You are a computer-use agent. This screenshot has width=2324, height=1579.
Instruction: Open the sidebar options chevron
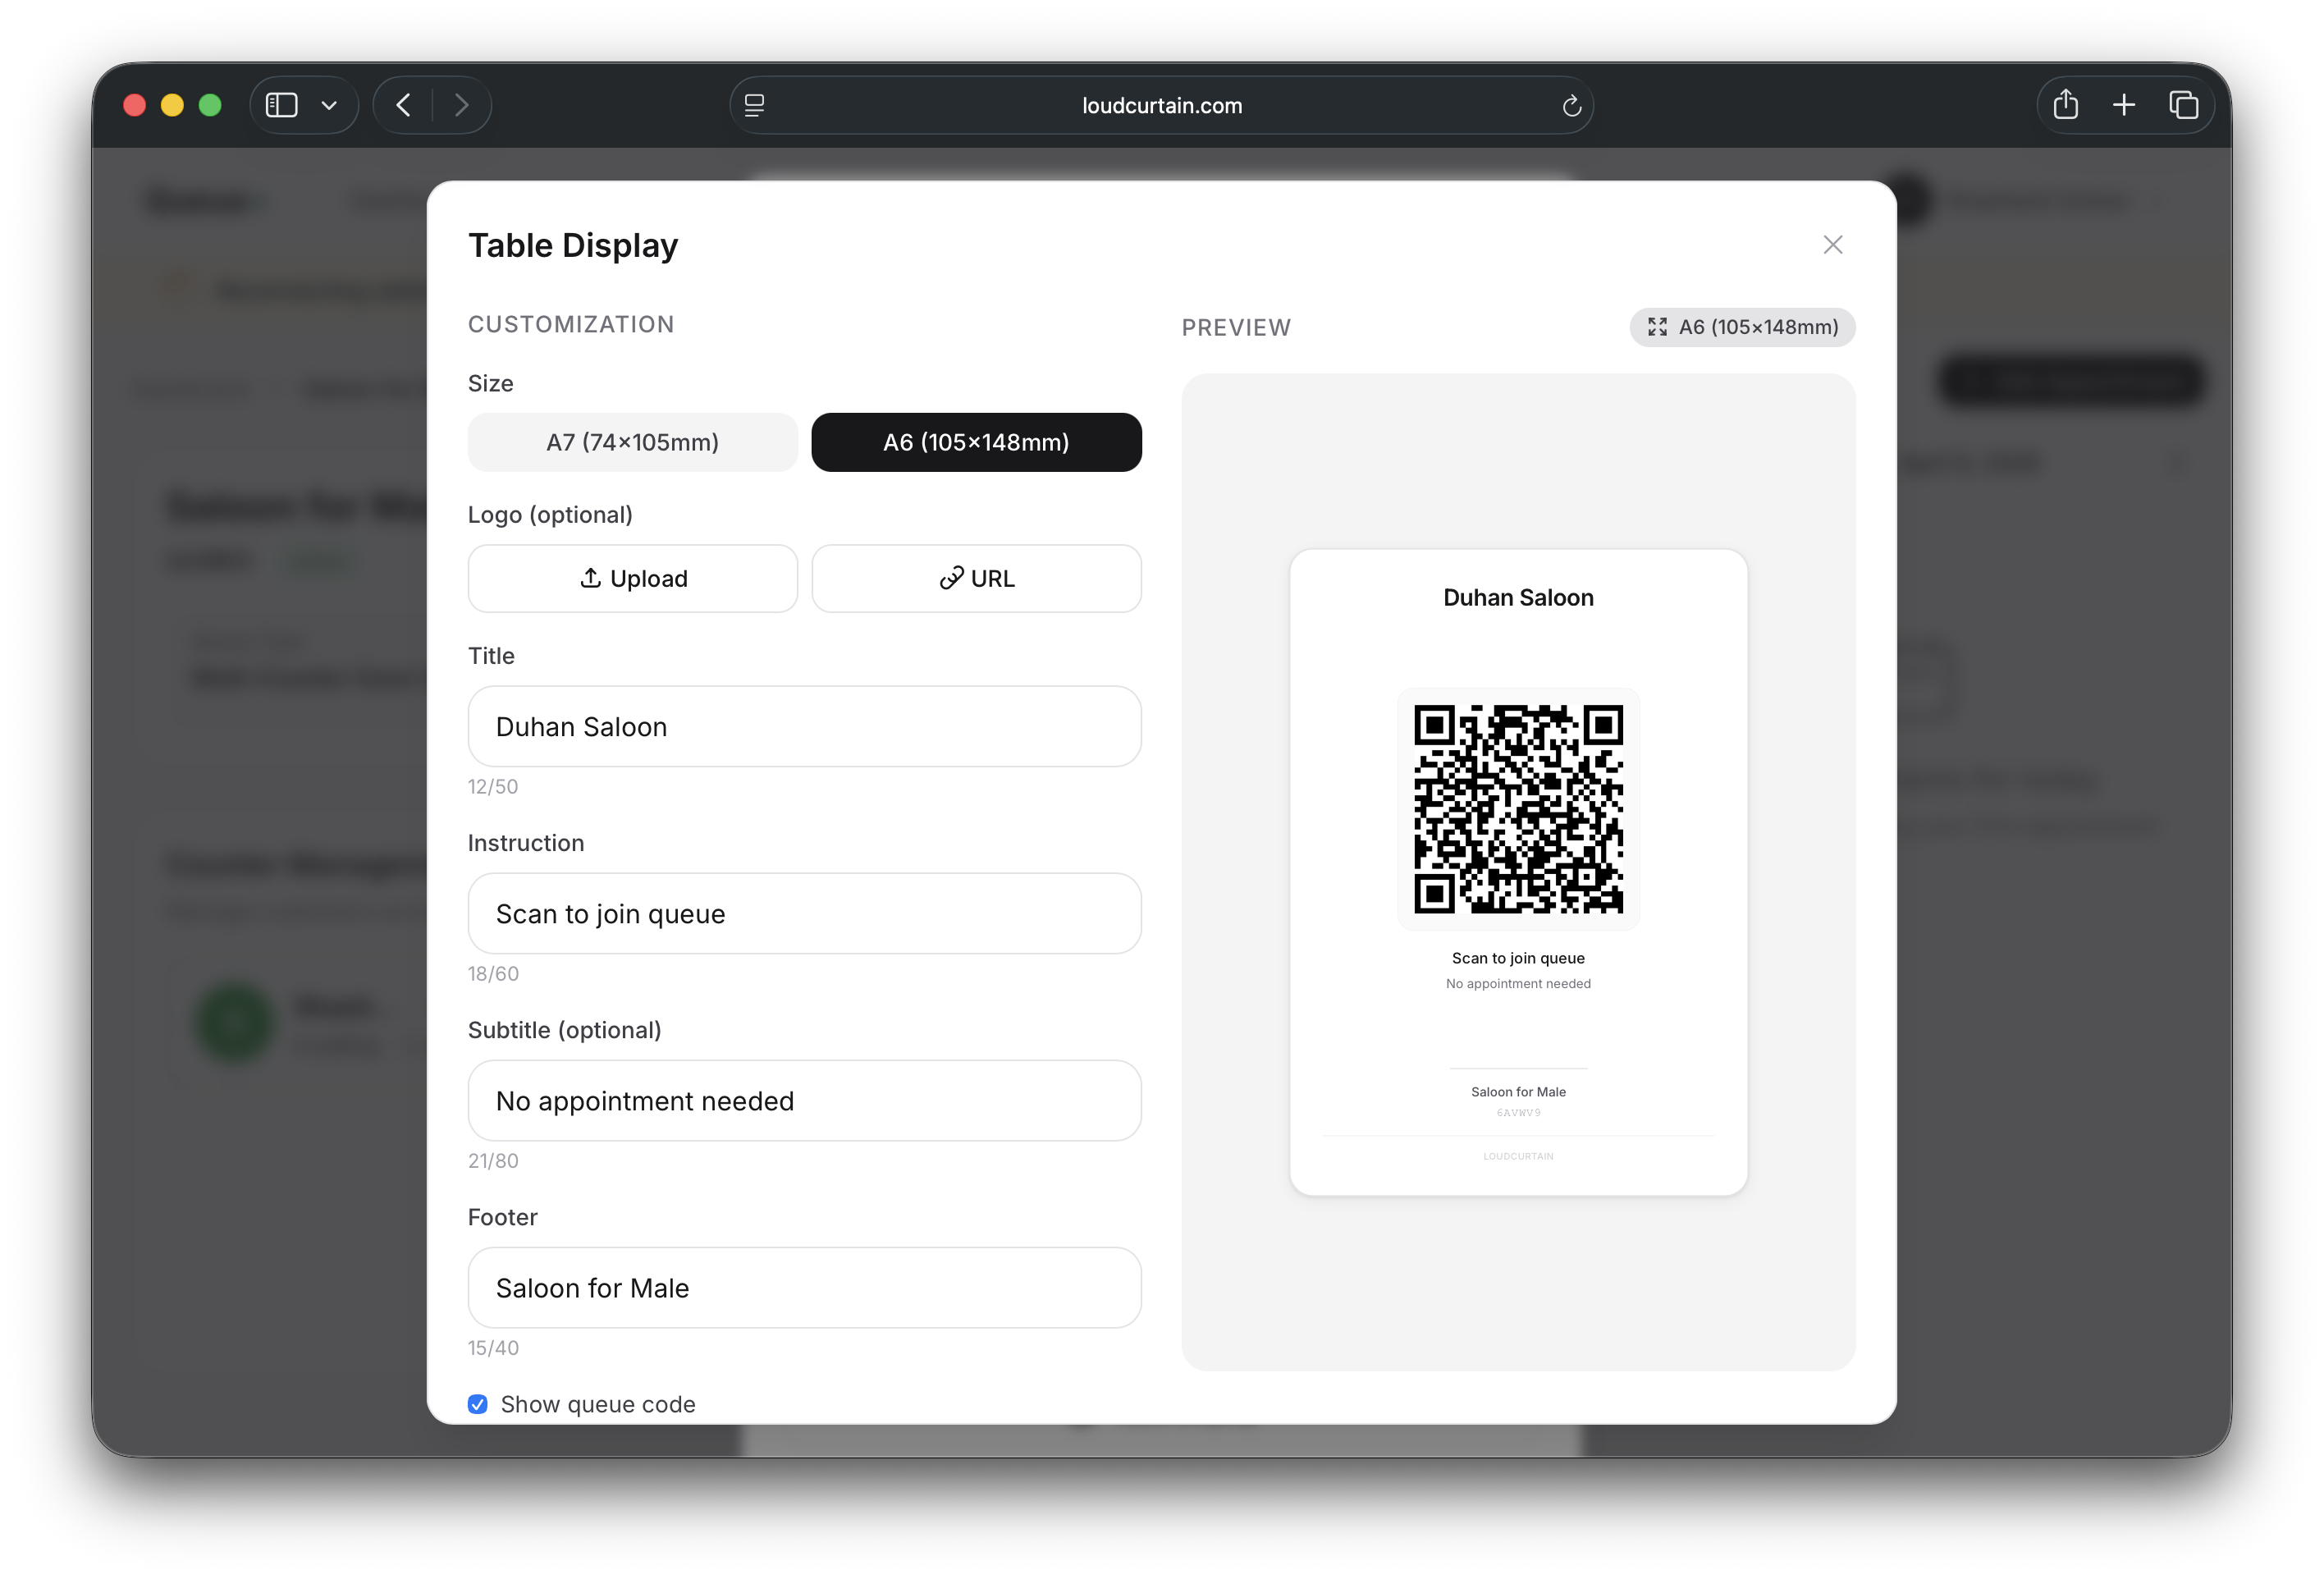click(329, 105)
